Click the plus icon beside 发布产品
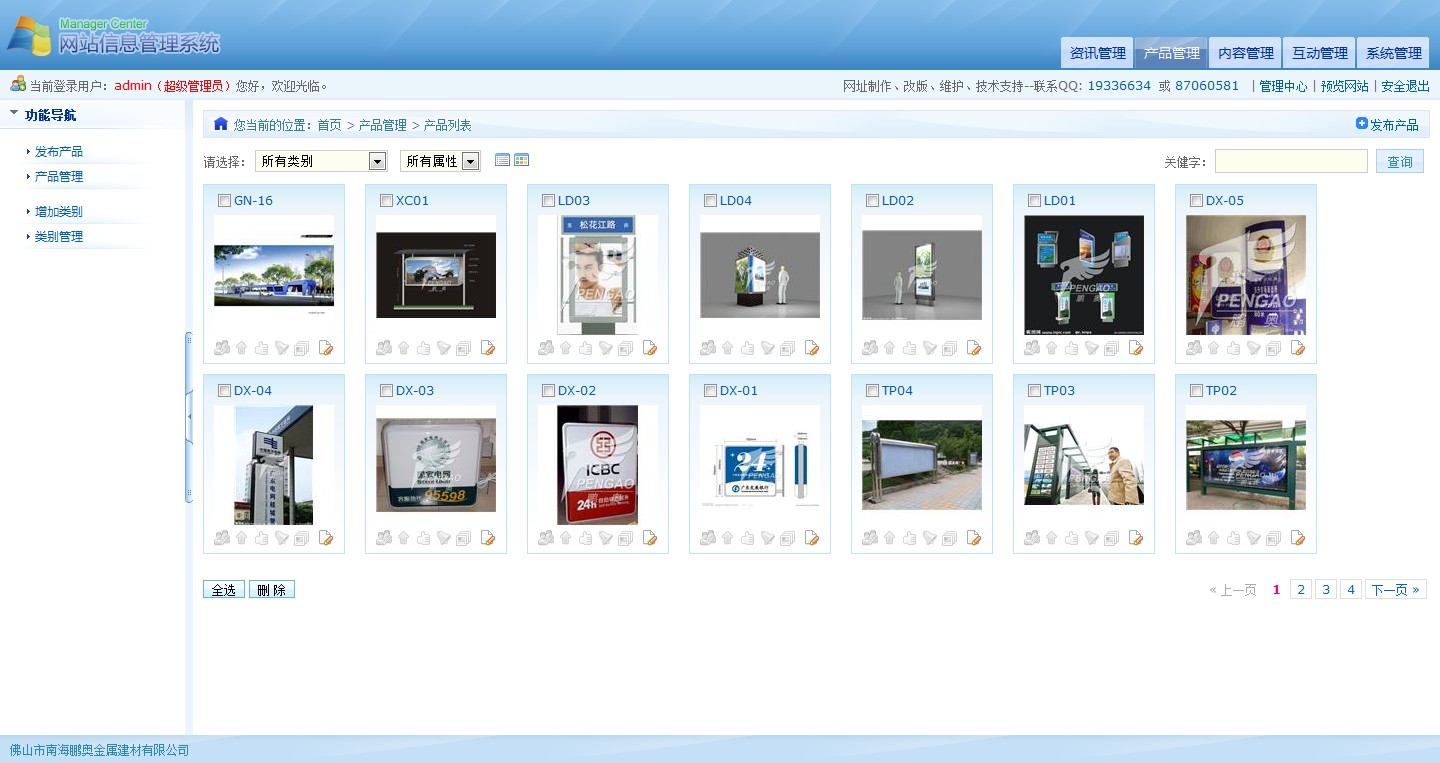This screenshot has width=1440, height=763. click(x=1361, y=124)
